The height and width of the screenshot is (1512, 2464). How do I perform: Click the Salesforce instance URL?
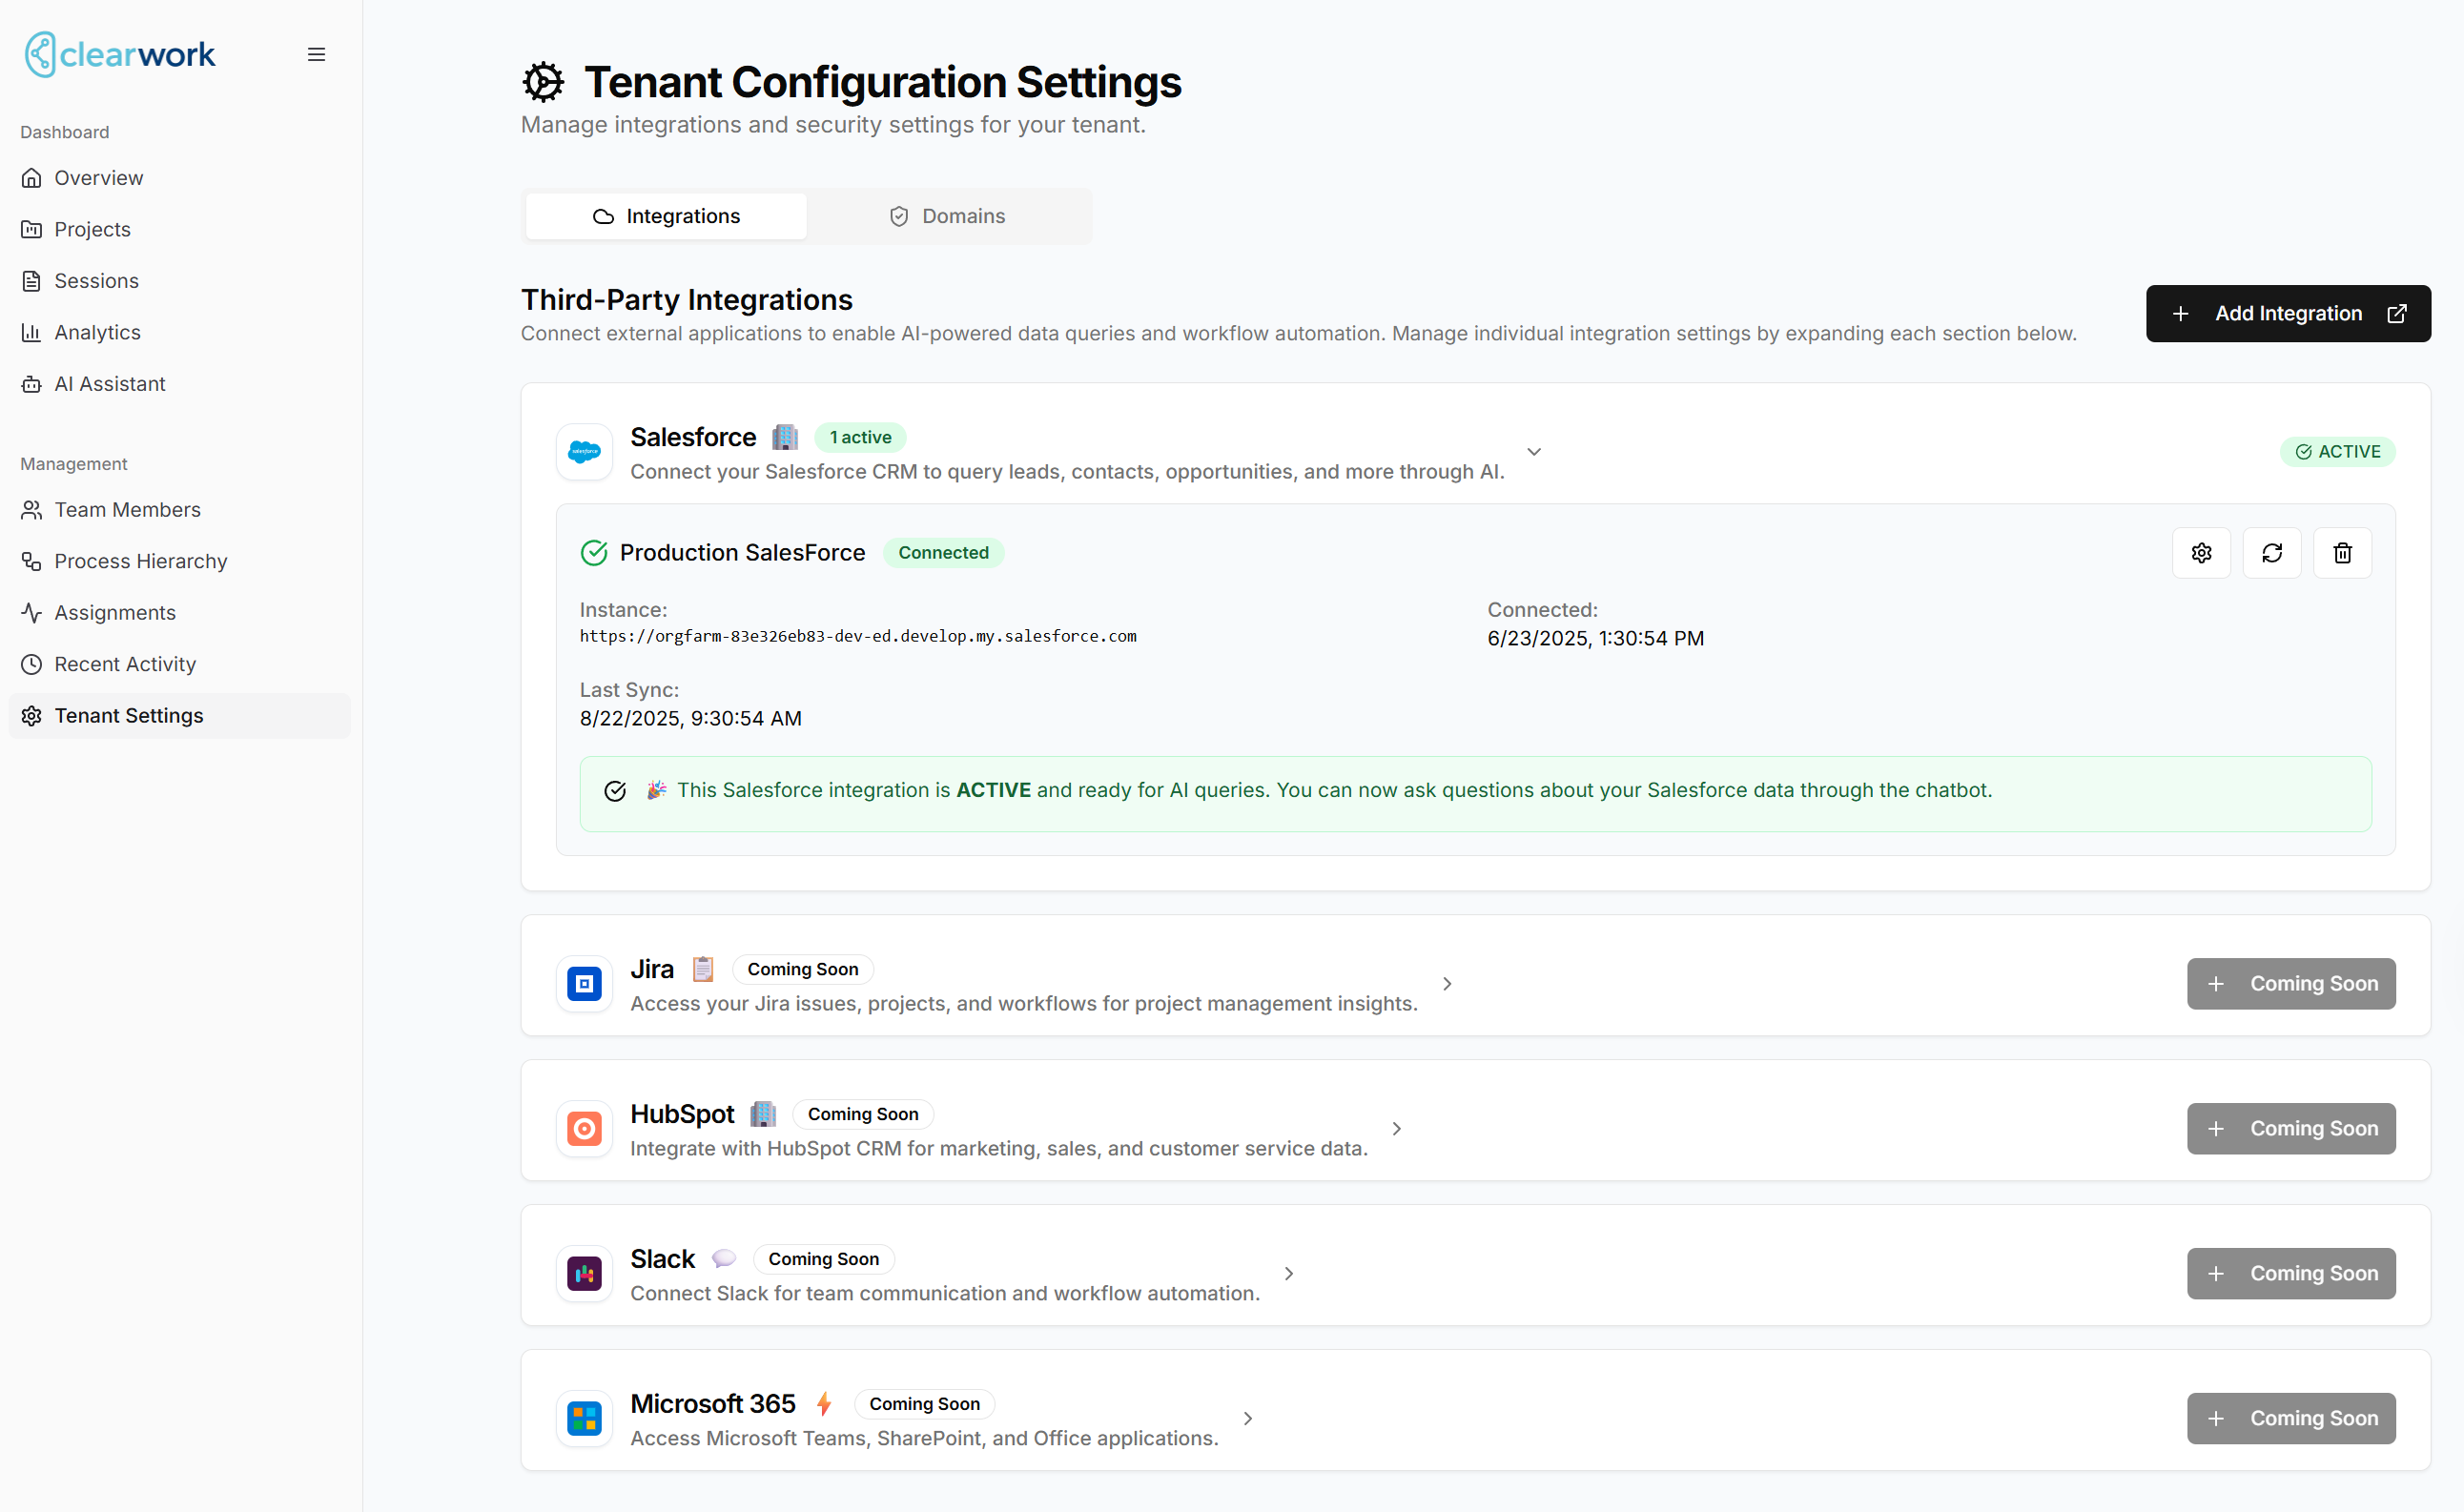tap(858, 636)
